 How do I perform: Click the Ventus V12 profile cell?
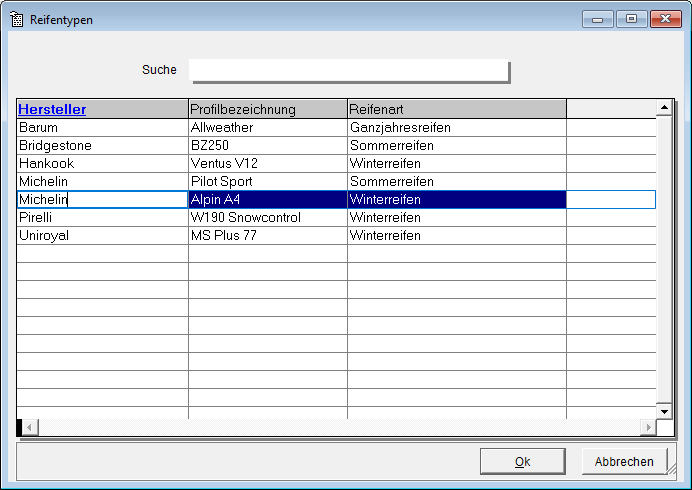point(268,164)
